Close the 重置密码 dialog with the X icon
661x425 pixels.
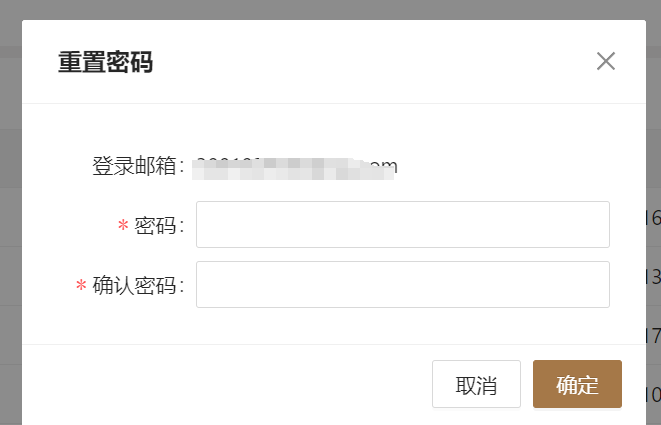[x=606, y=61]
